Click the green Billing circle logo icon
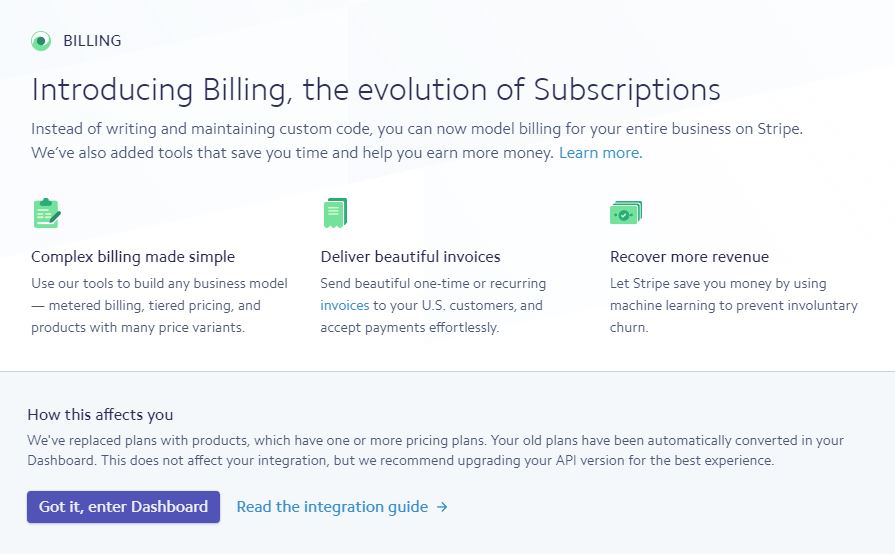This screenshot has height=554, width=895. 41,41
